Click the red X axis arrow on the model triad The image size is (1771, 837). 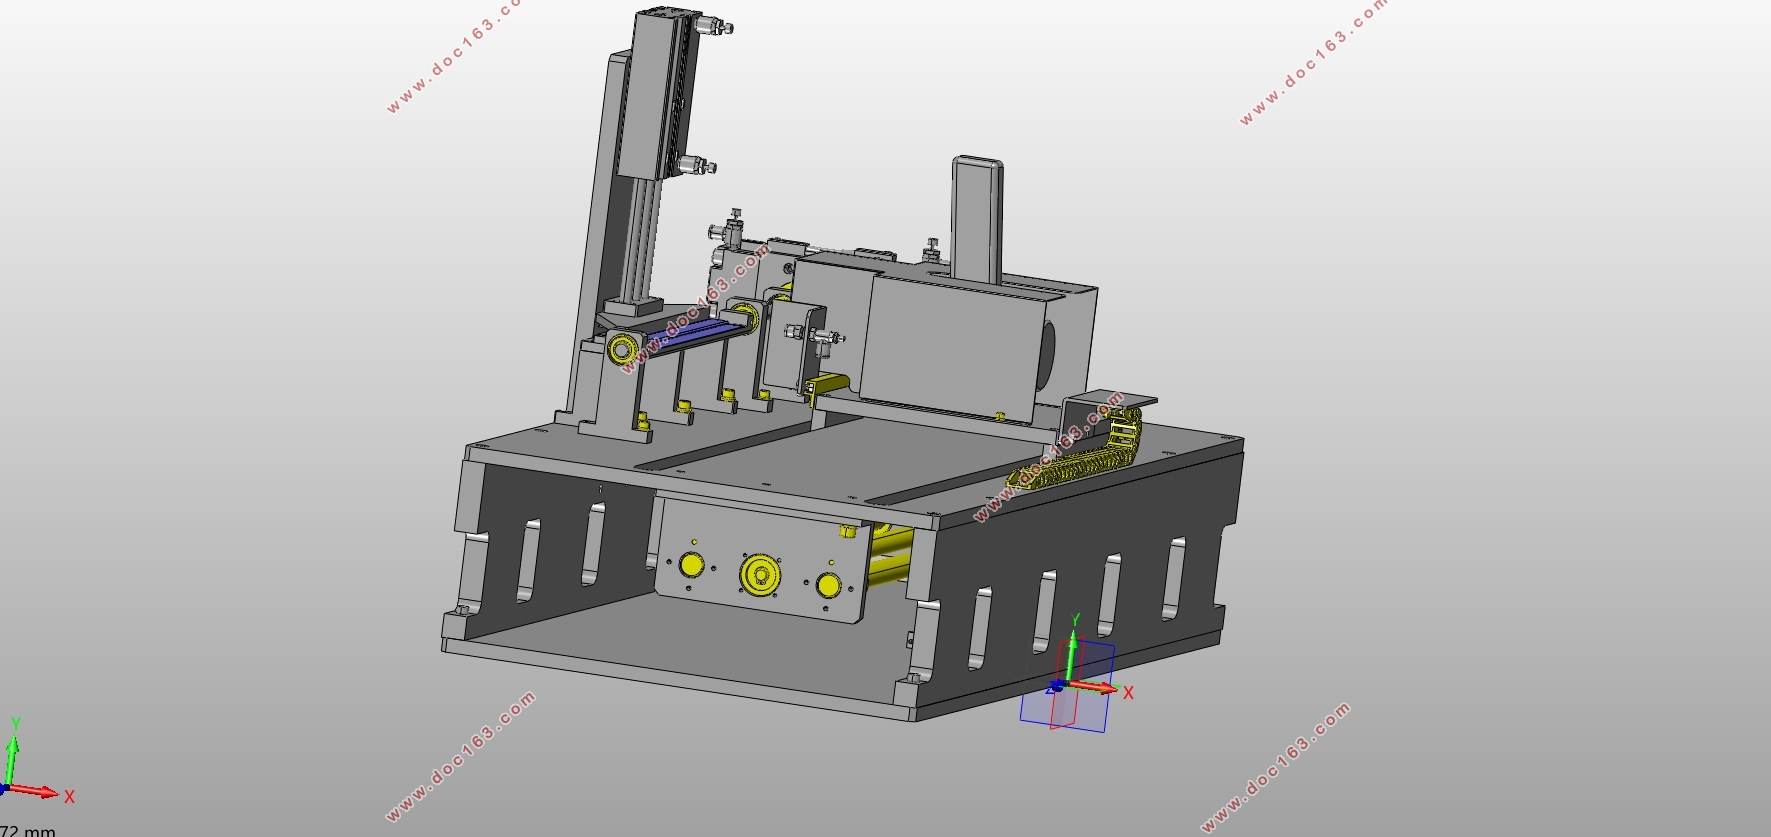(x=1095, y=687)
